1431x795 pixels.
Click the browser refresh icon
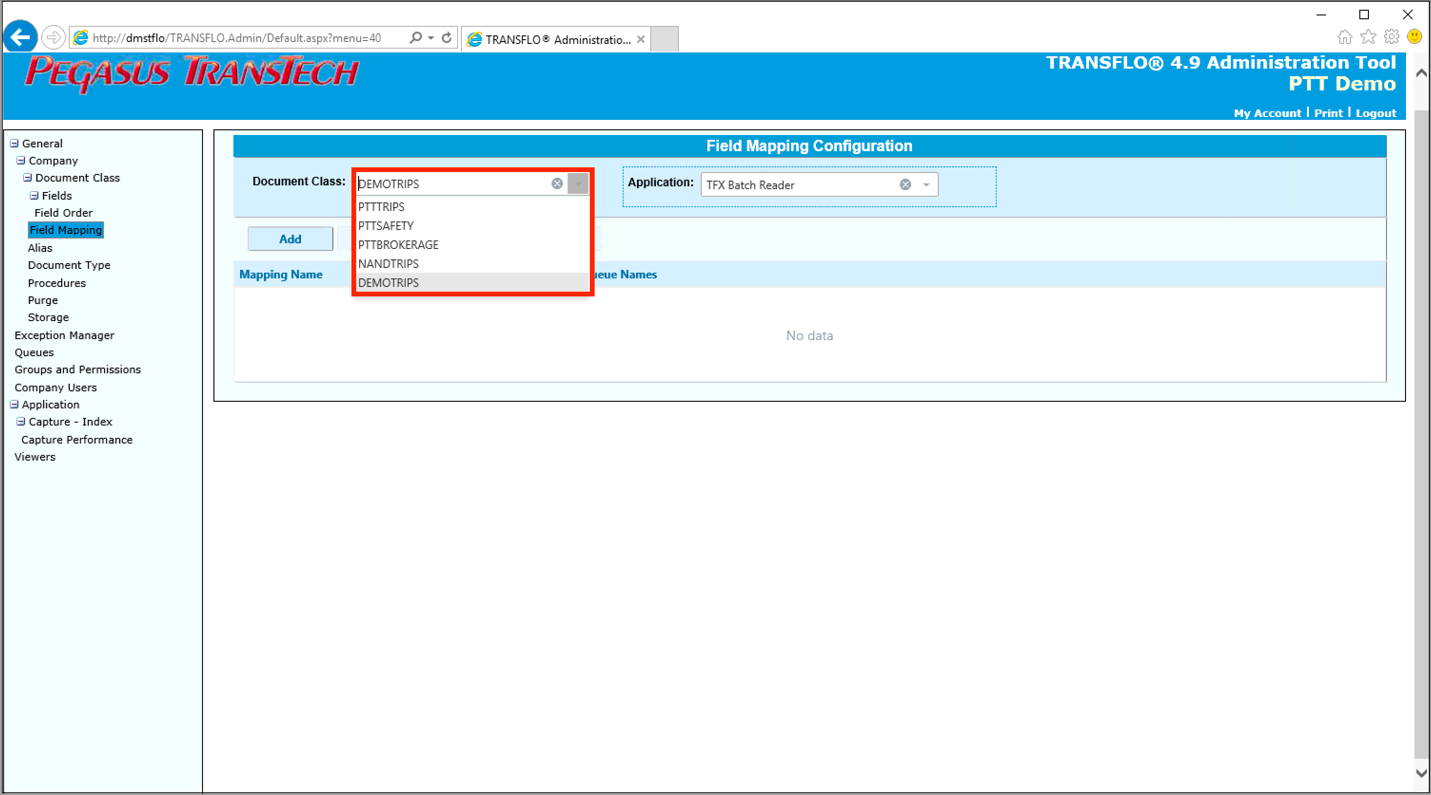[x=447, y=38]
